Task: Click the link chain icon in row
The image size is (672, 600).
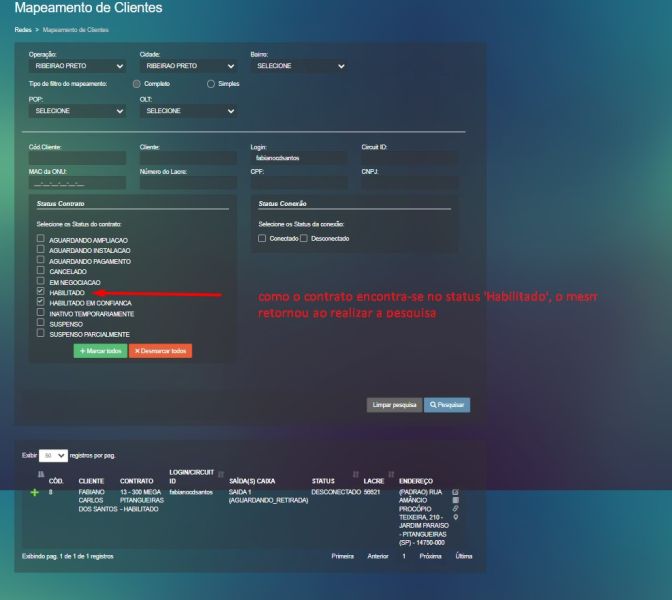Action: [x=456, y=509]
